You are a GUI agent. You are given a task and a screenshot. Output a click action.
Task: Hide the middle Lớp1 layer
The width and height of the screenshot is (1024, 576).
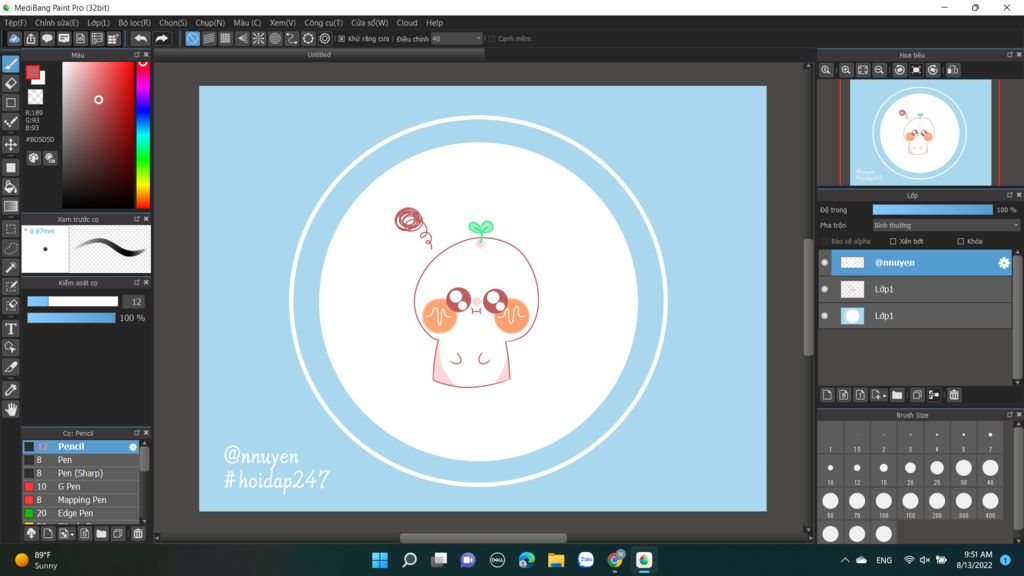click(825, 289)
